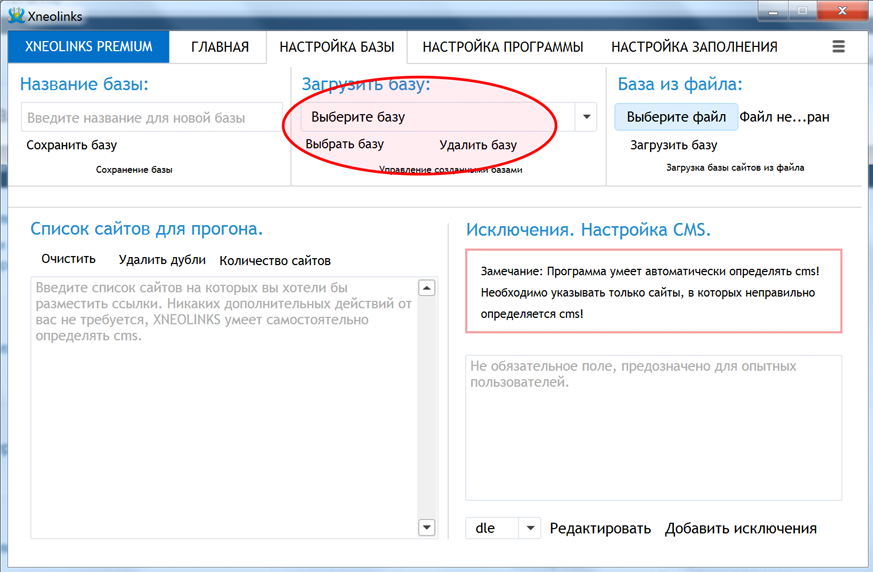This screenshot has height=572, width=873.
Task: Click Загрузить базу button
Action: 674,145
